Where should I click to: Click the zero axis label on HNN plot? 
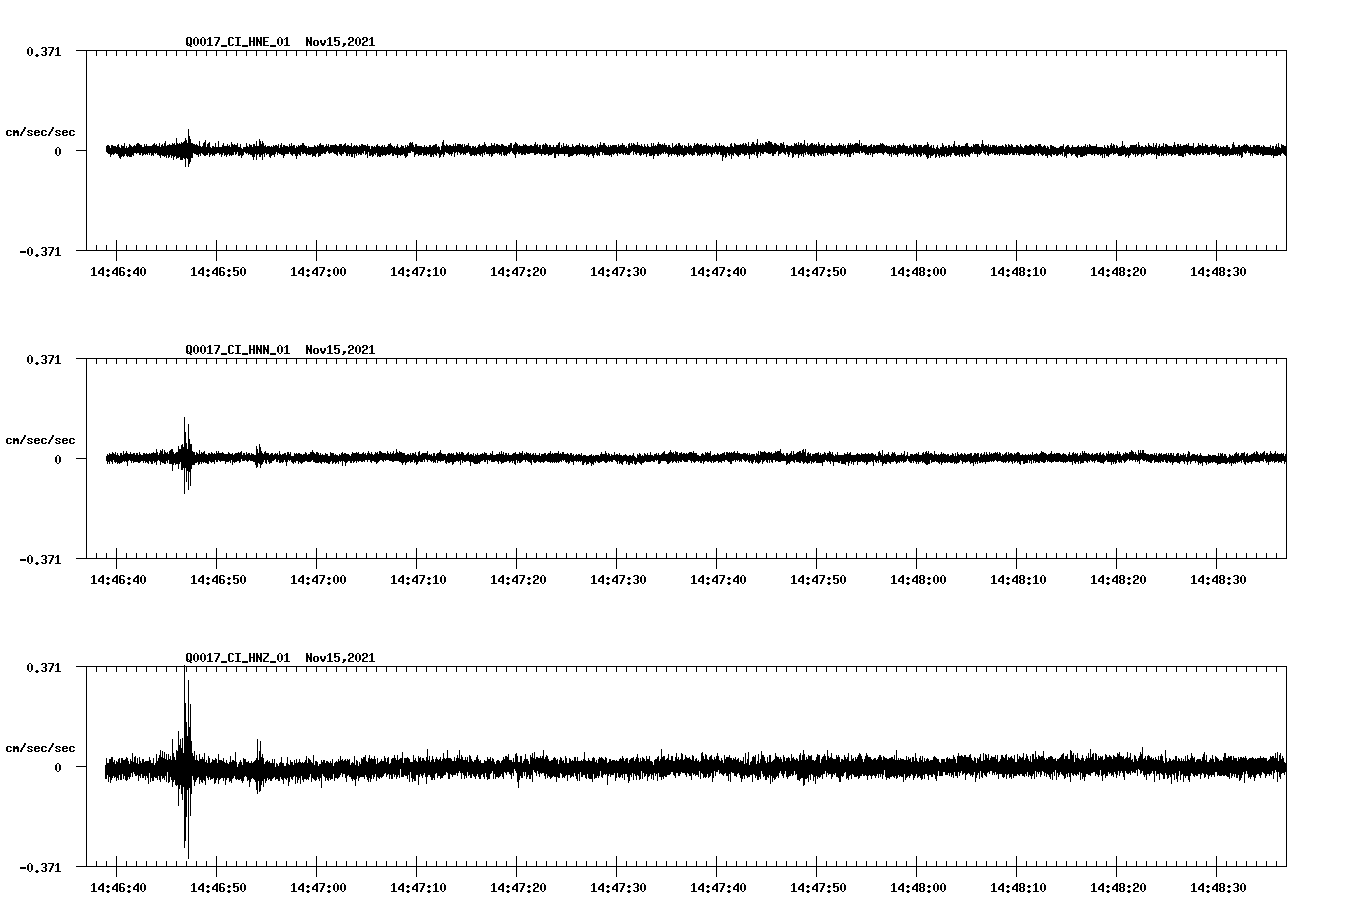coord(58,459)
